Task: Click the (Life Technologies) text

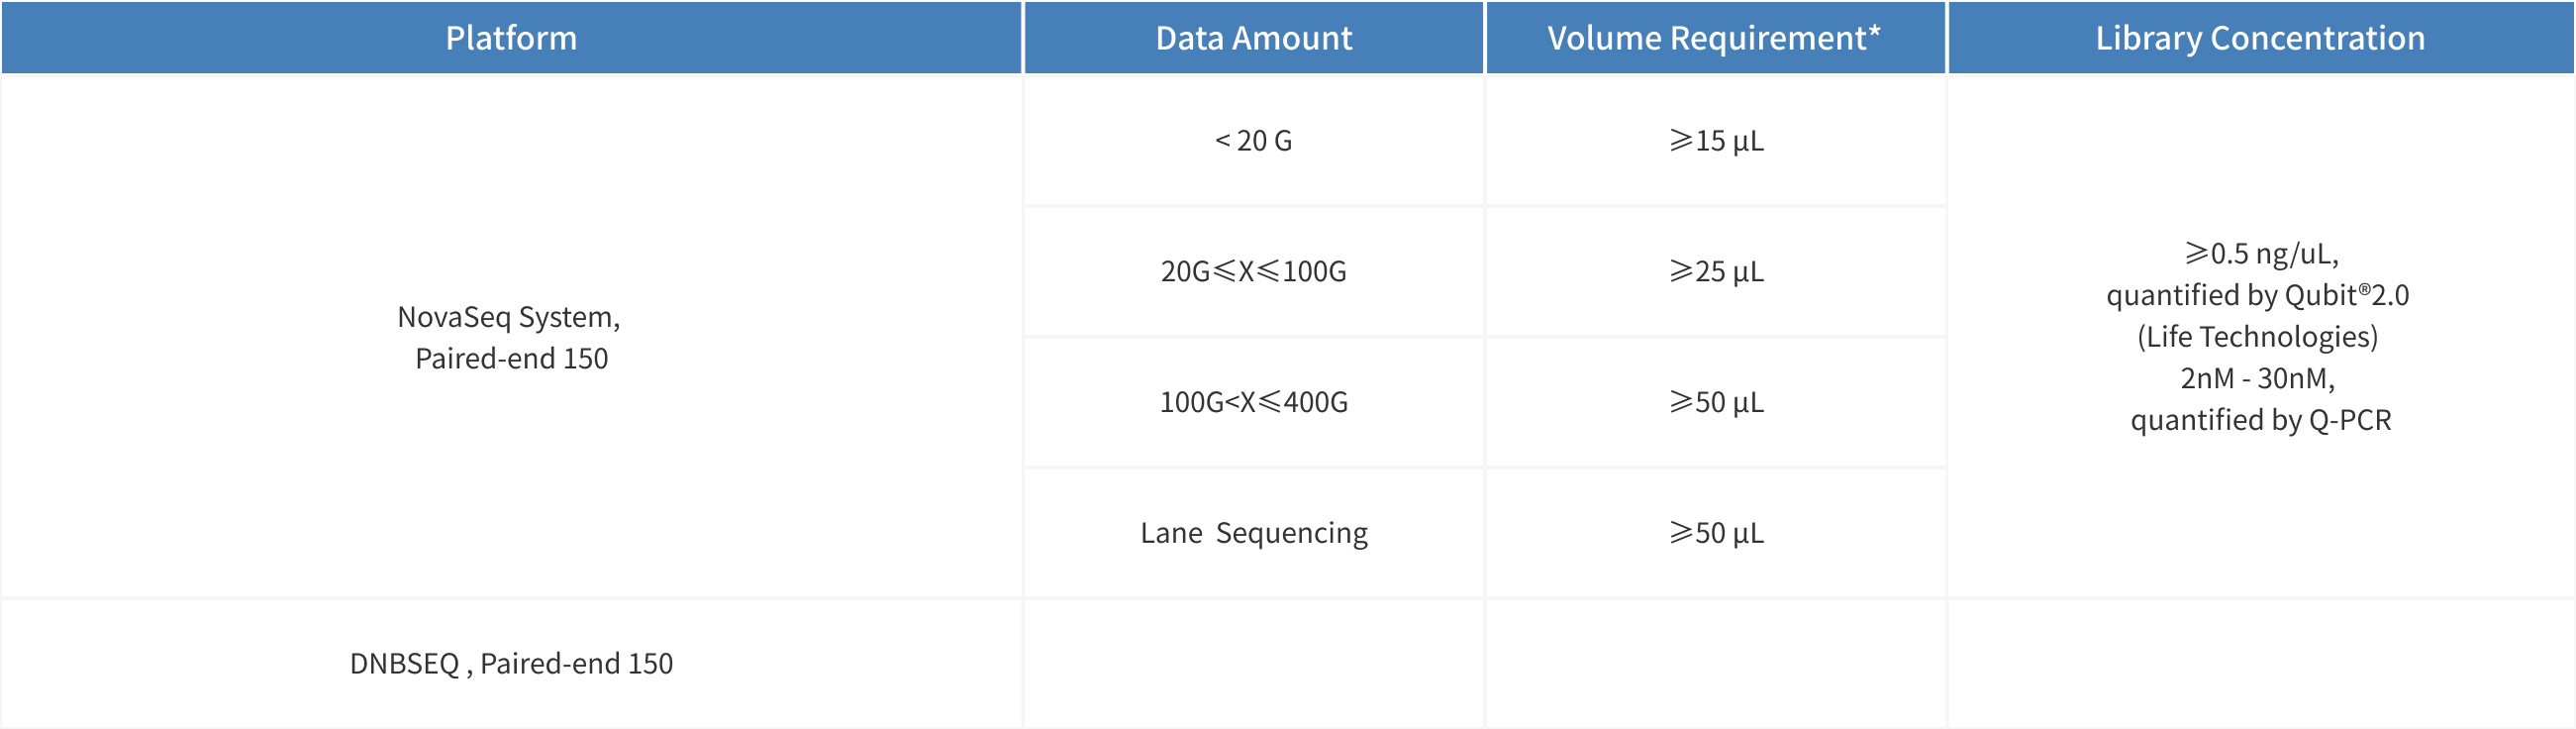Action: (2257, 337)
